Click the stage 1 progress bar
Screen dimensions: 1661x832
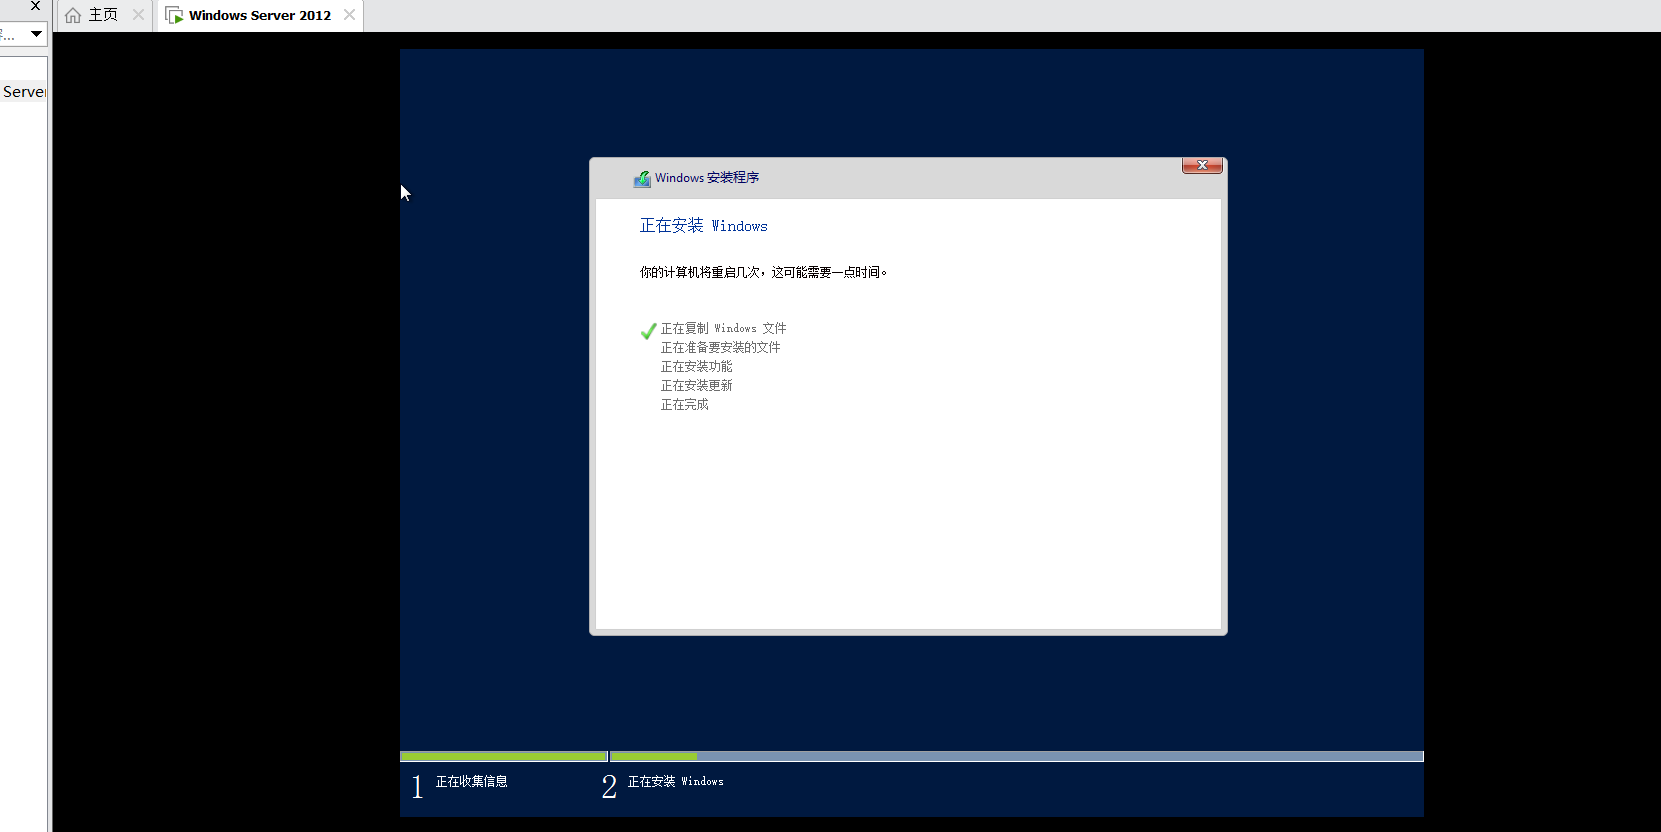click(504, 757)
